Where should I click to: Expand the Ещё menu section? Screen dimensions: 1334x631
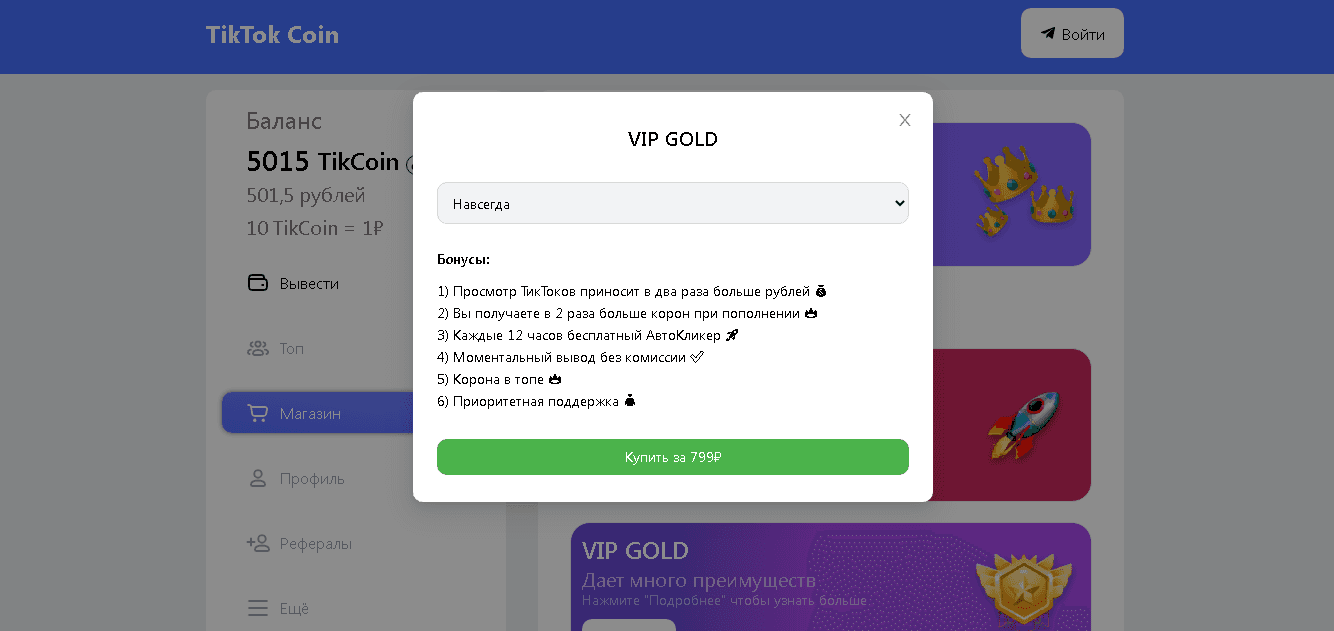(294, 608)
